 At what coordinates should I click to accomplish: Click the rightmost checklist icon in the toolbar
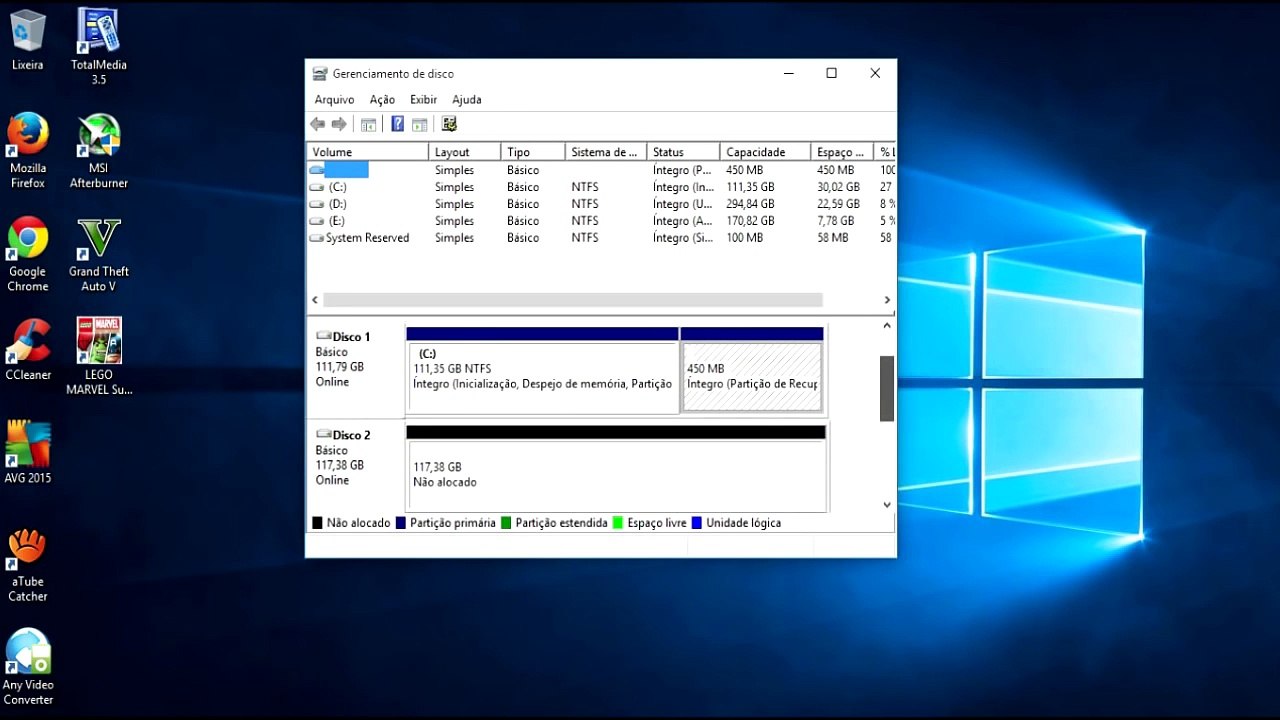click(449, 124)
